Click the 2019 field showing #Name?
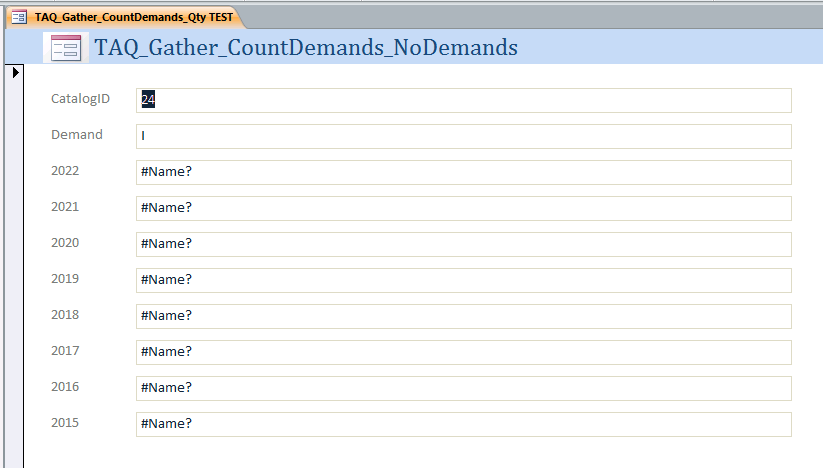Screen dimensions: 823x468 [x=463, y=280]
